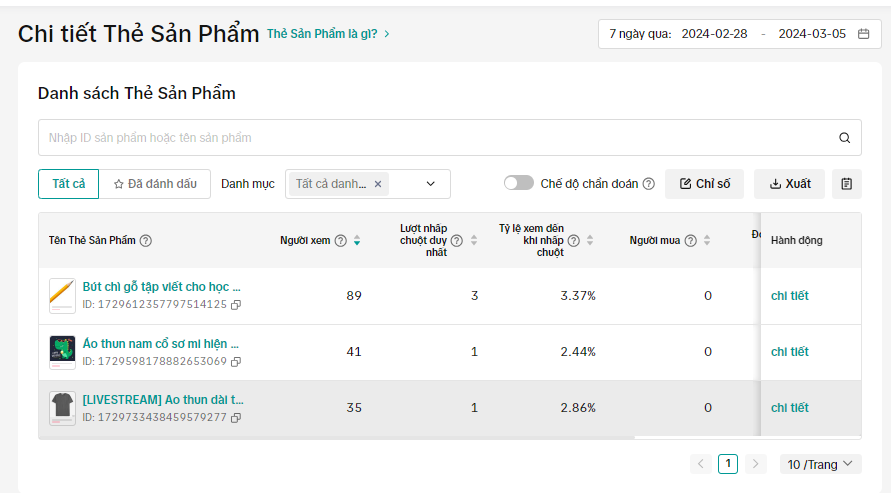Sort by Người mua column
The image size is (891, 493).
click(707, 240)
